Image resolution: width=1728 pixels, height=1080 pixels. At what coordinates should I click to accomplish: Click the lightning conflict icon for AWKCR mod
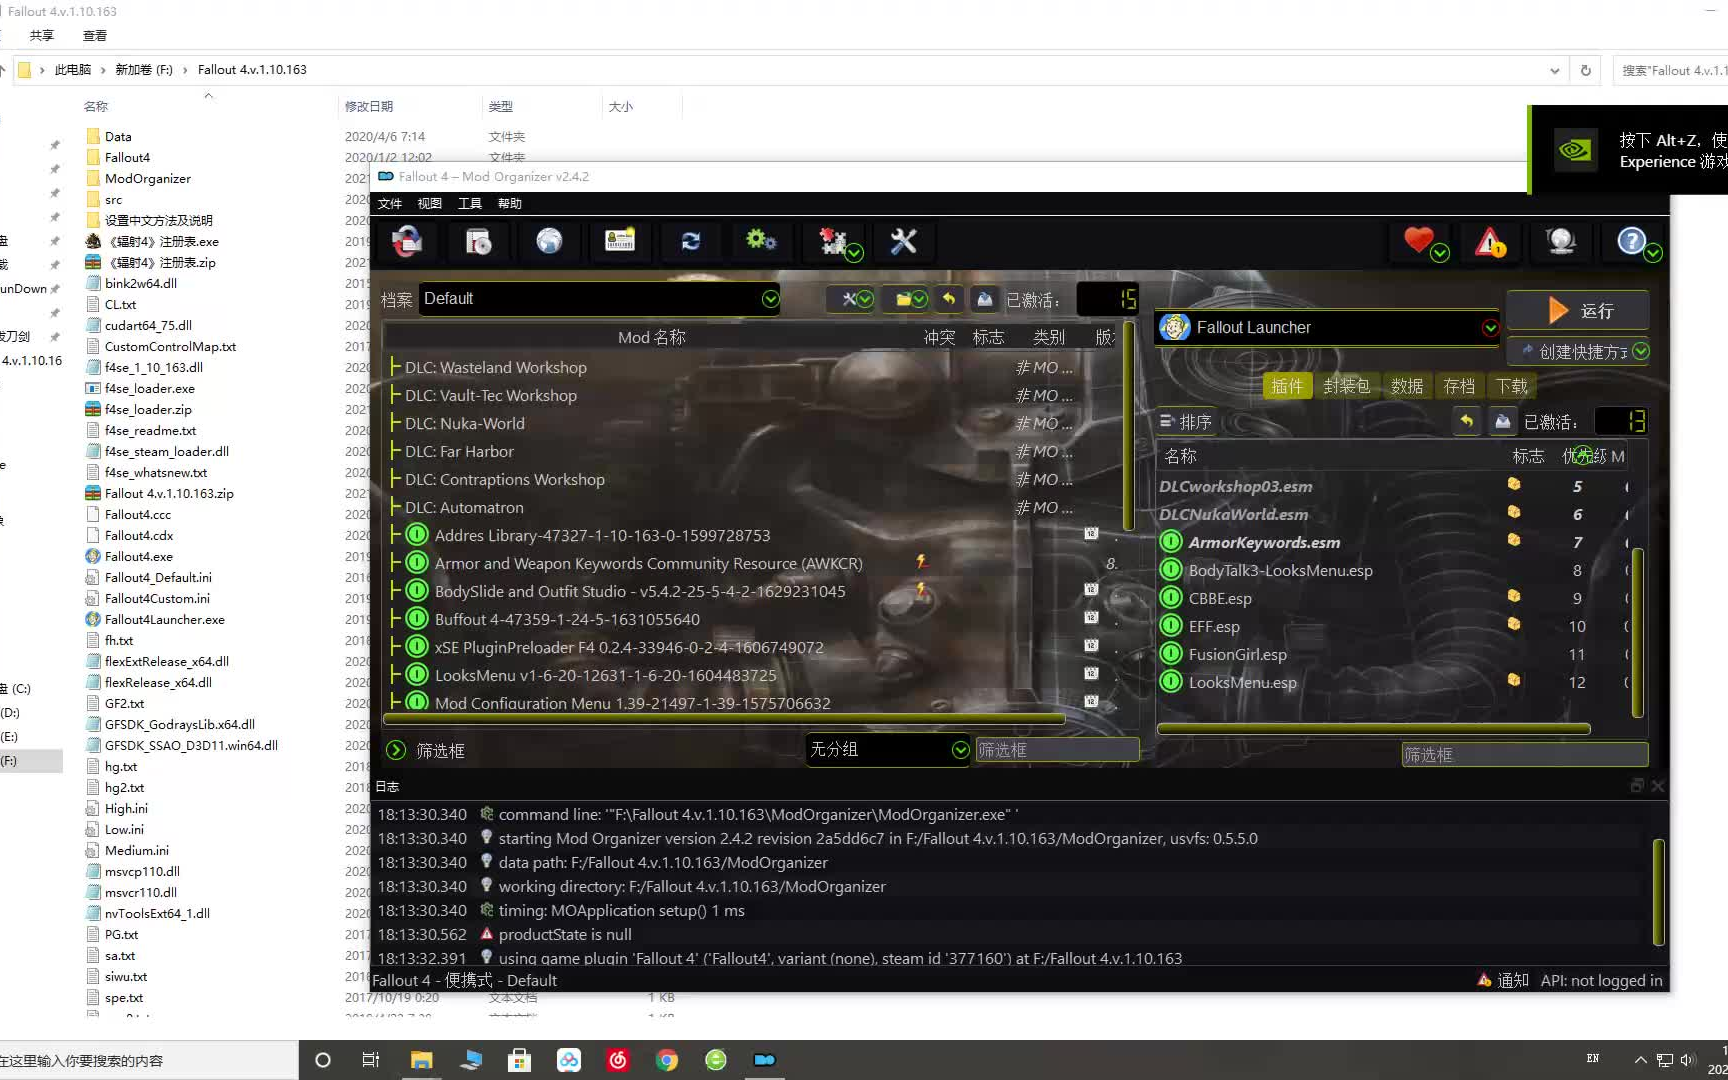pos(921,563)
